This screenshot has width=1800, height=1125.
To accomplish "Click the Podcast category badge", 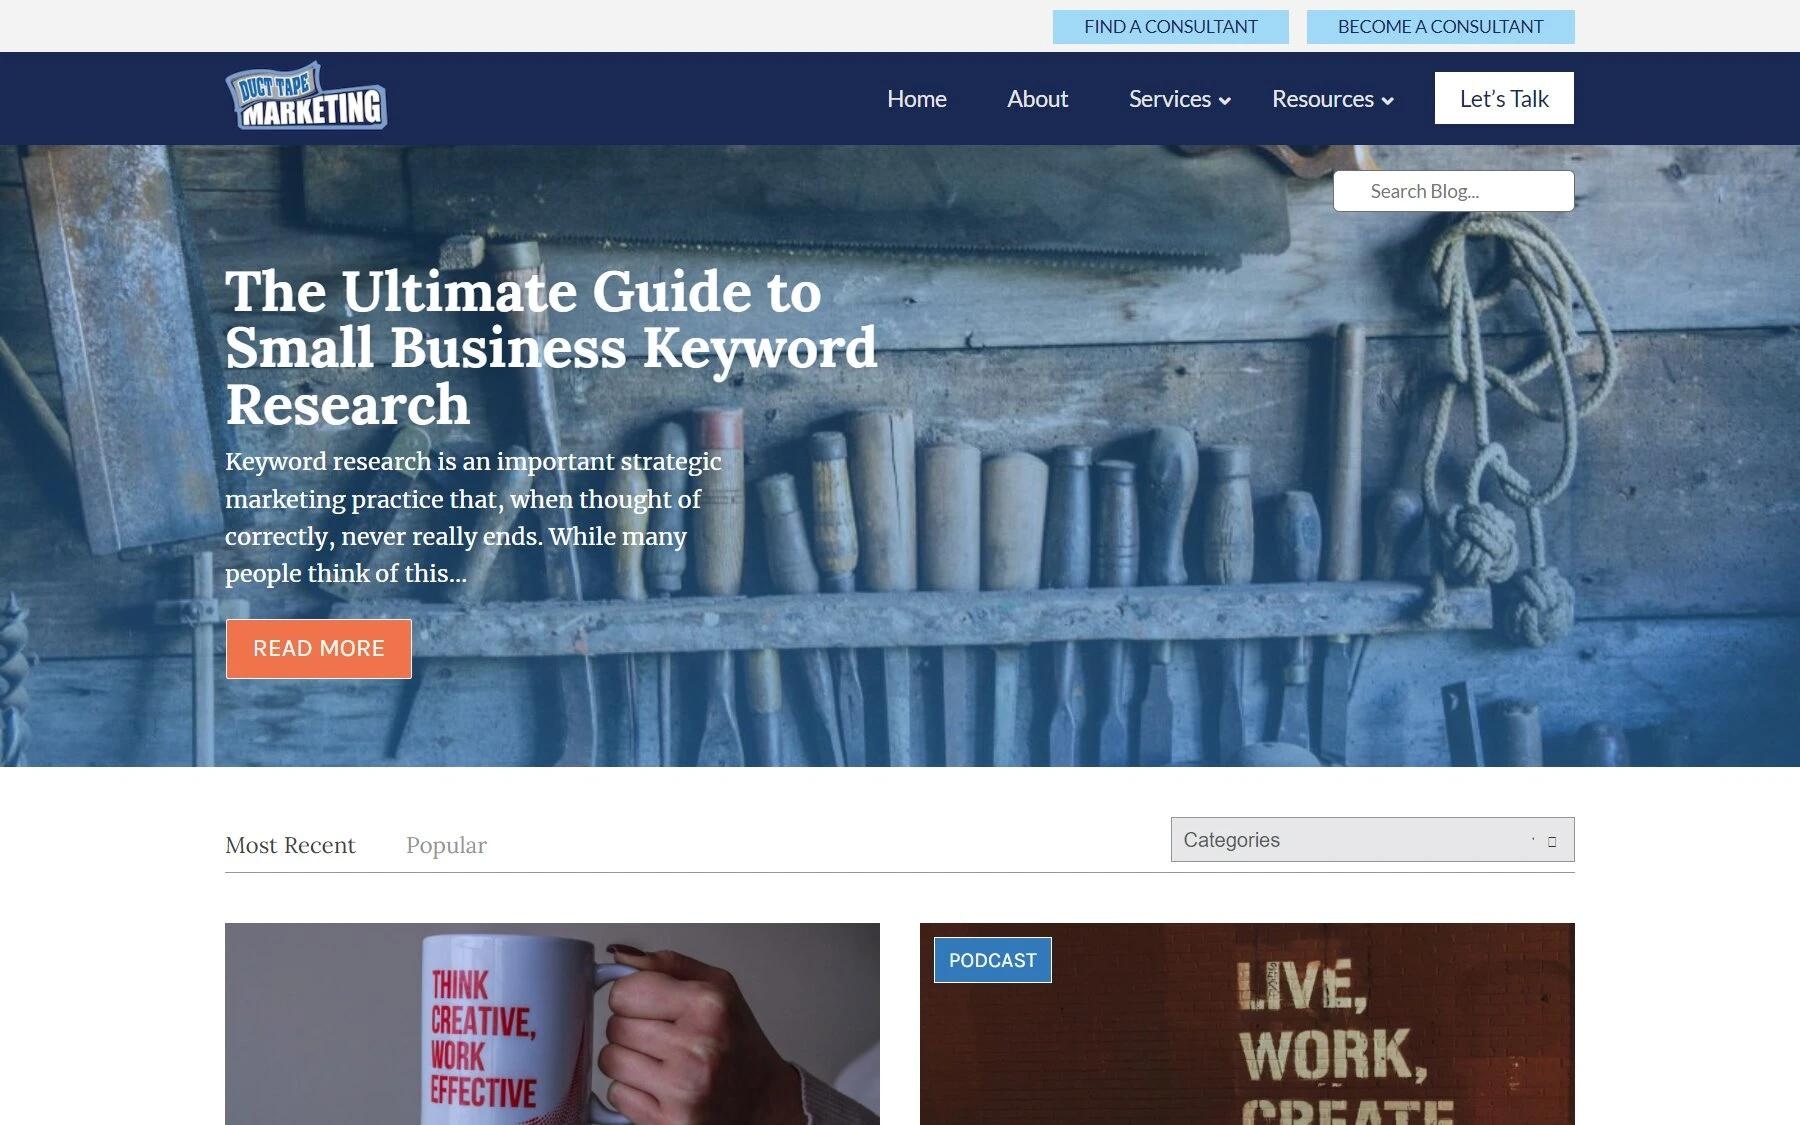I will (x=992, y=960).
